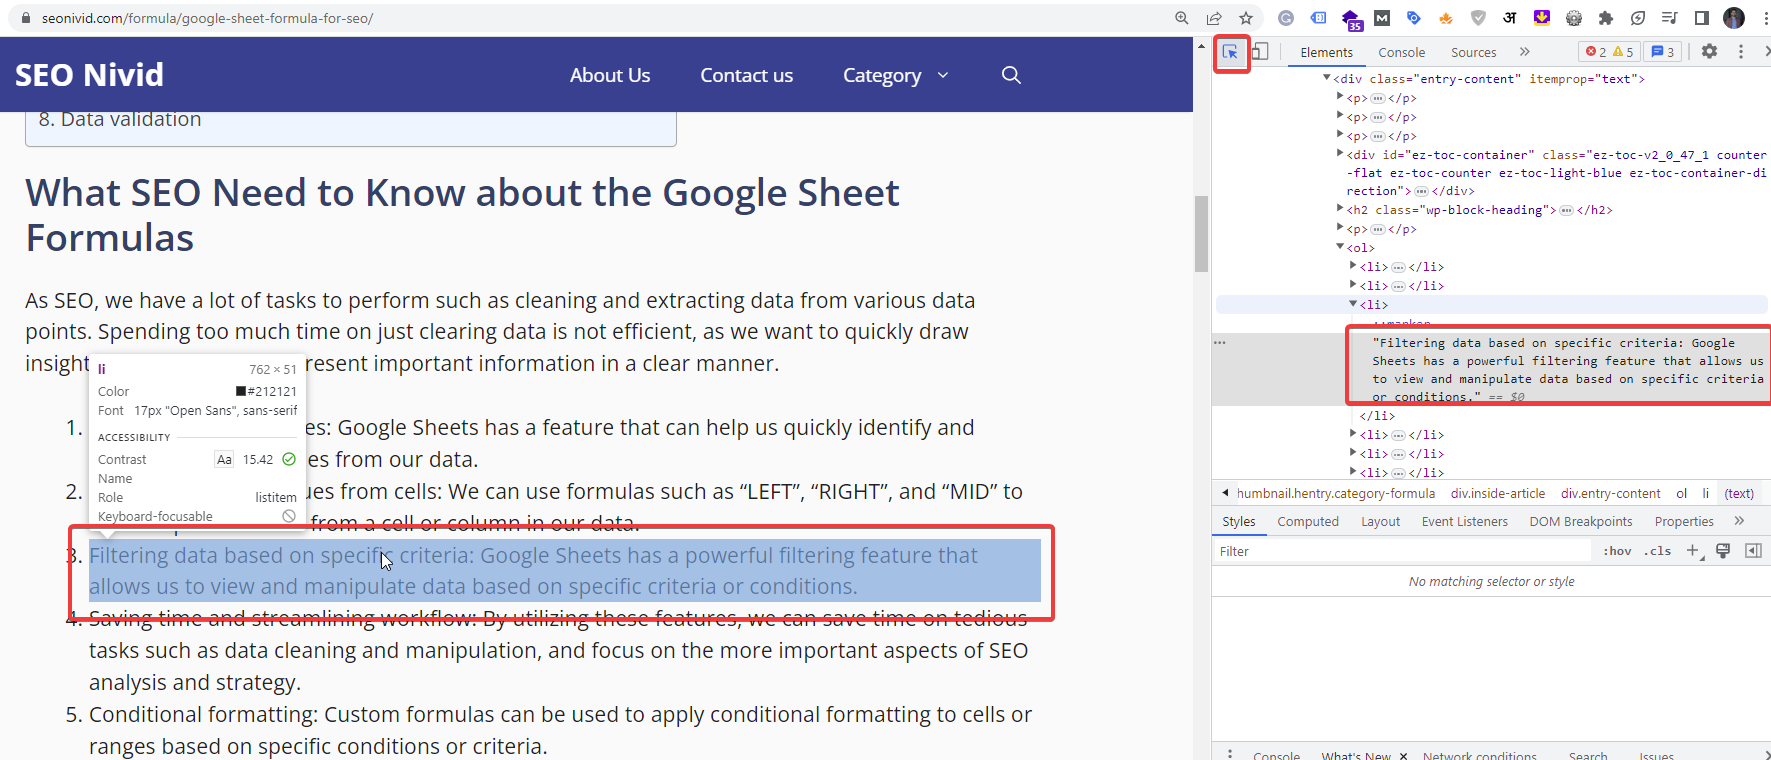The height and width of the screenshot is (760, 1771).
Task: Open the Layout tab
Action: [x=1380, y=521]
